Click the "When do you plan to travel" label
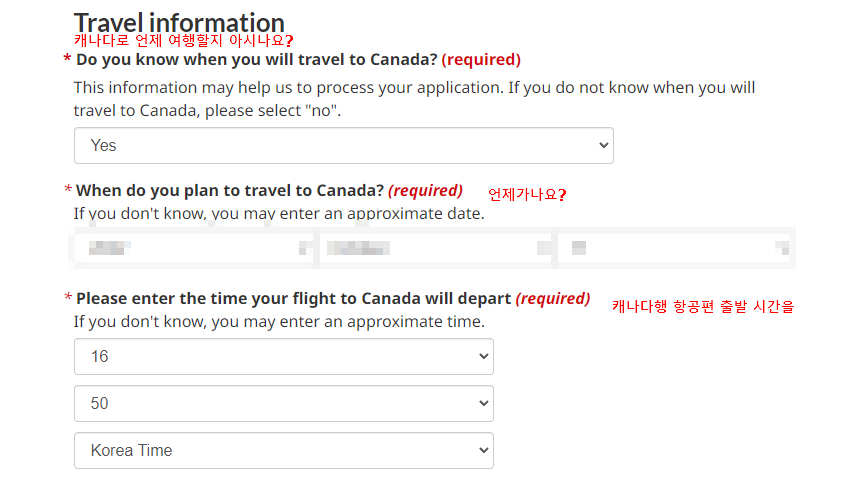The width and height of the screenshot is (849, 483). click(230, 191)
